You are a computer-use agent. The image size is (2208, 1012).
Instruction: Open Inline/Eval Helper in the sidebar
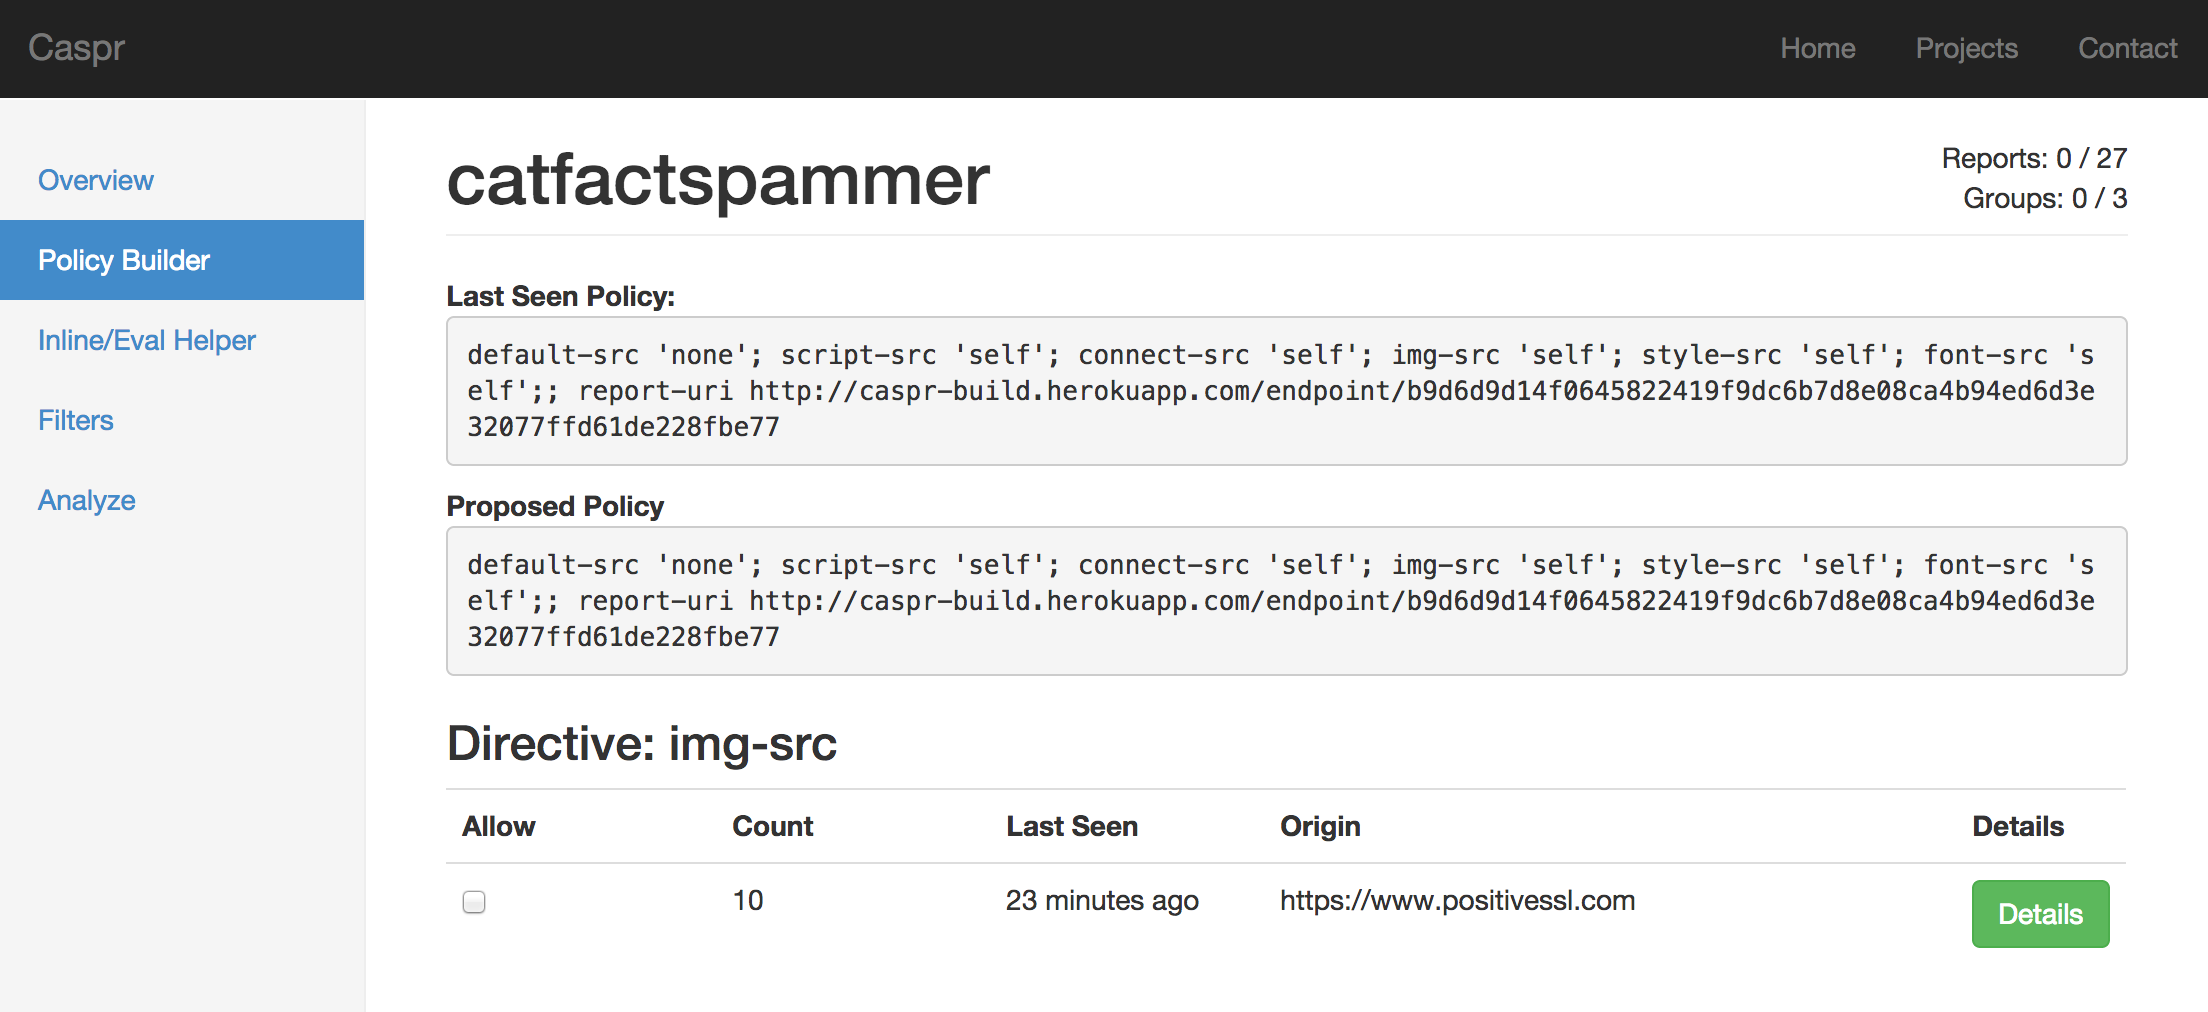(x=182, y=340)
